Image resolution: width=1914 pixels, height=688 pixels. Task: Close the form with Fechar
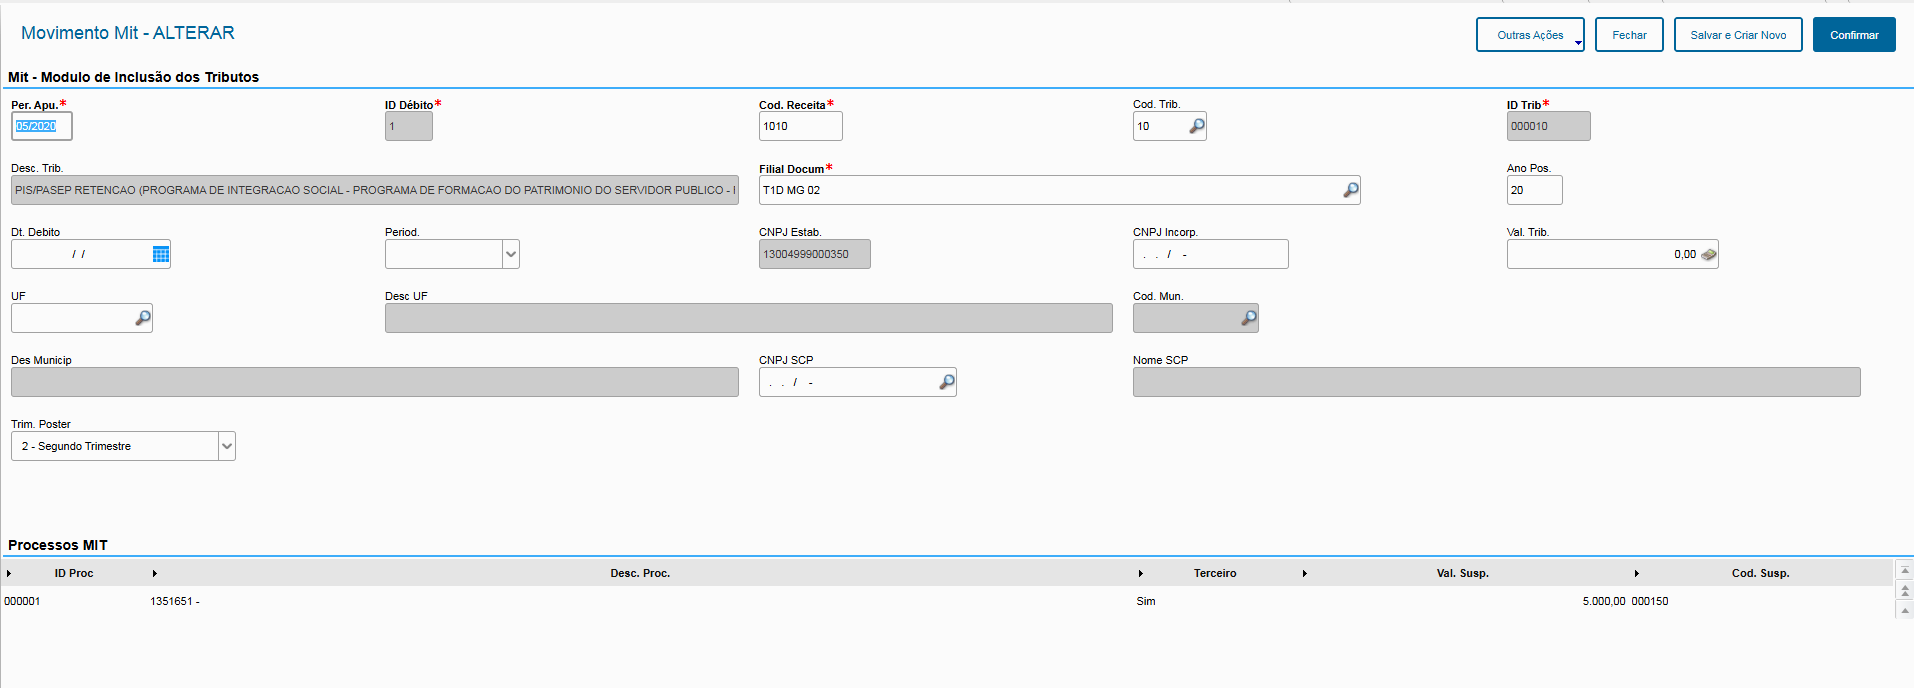1628,35
